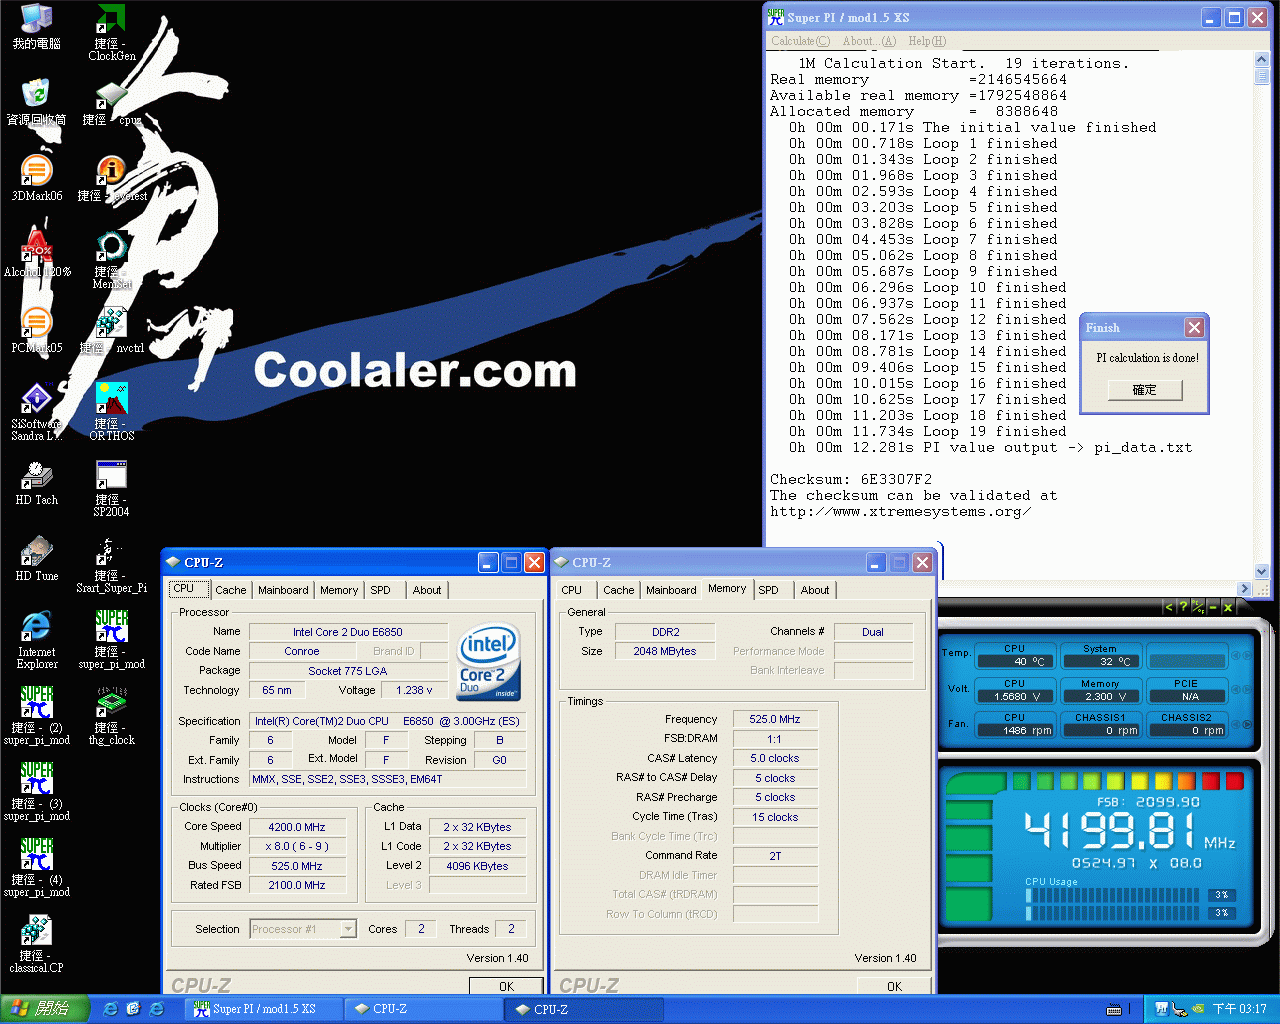Click OK in the left CPU-Z window
This screenshot has width=1280, height=1024.
click(507, 986)
